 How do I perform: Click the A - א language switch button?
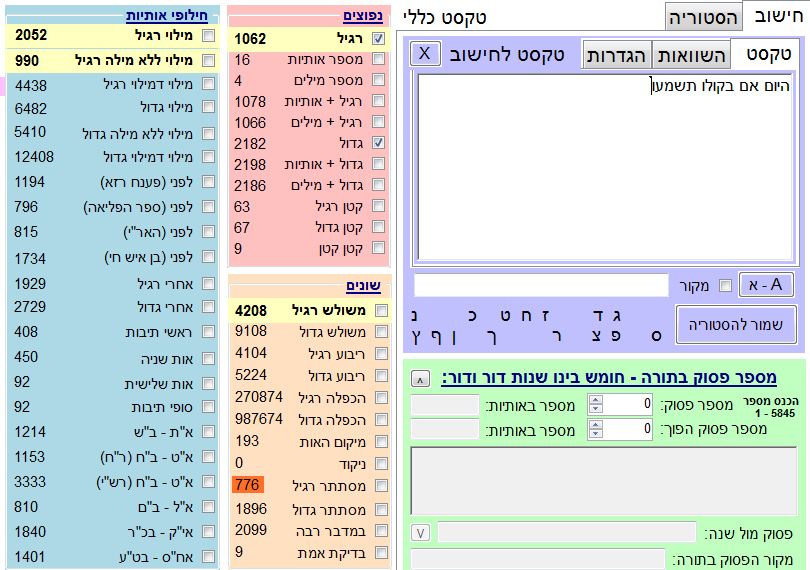(x=766, y=285)
